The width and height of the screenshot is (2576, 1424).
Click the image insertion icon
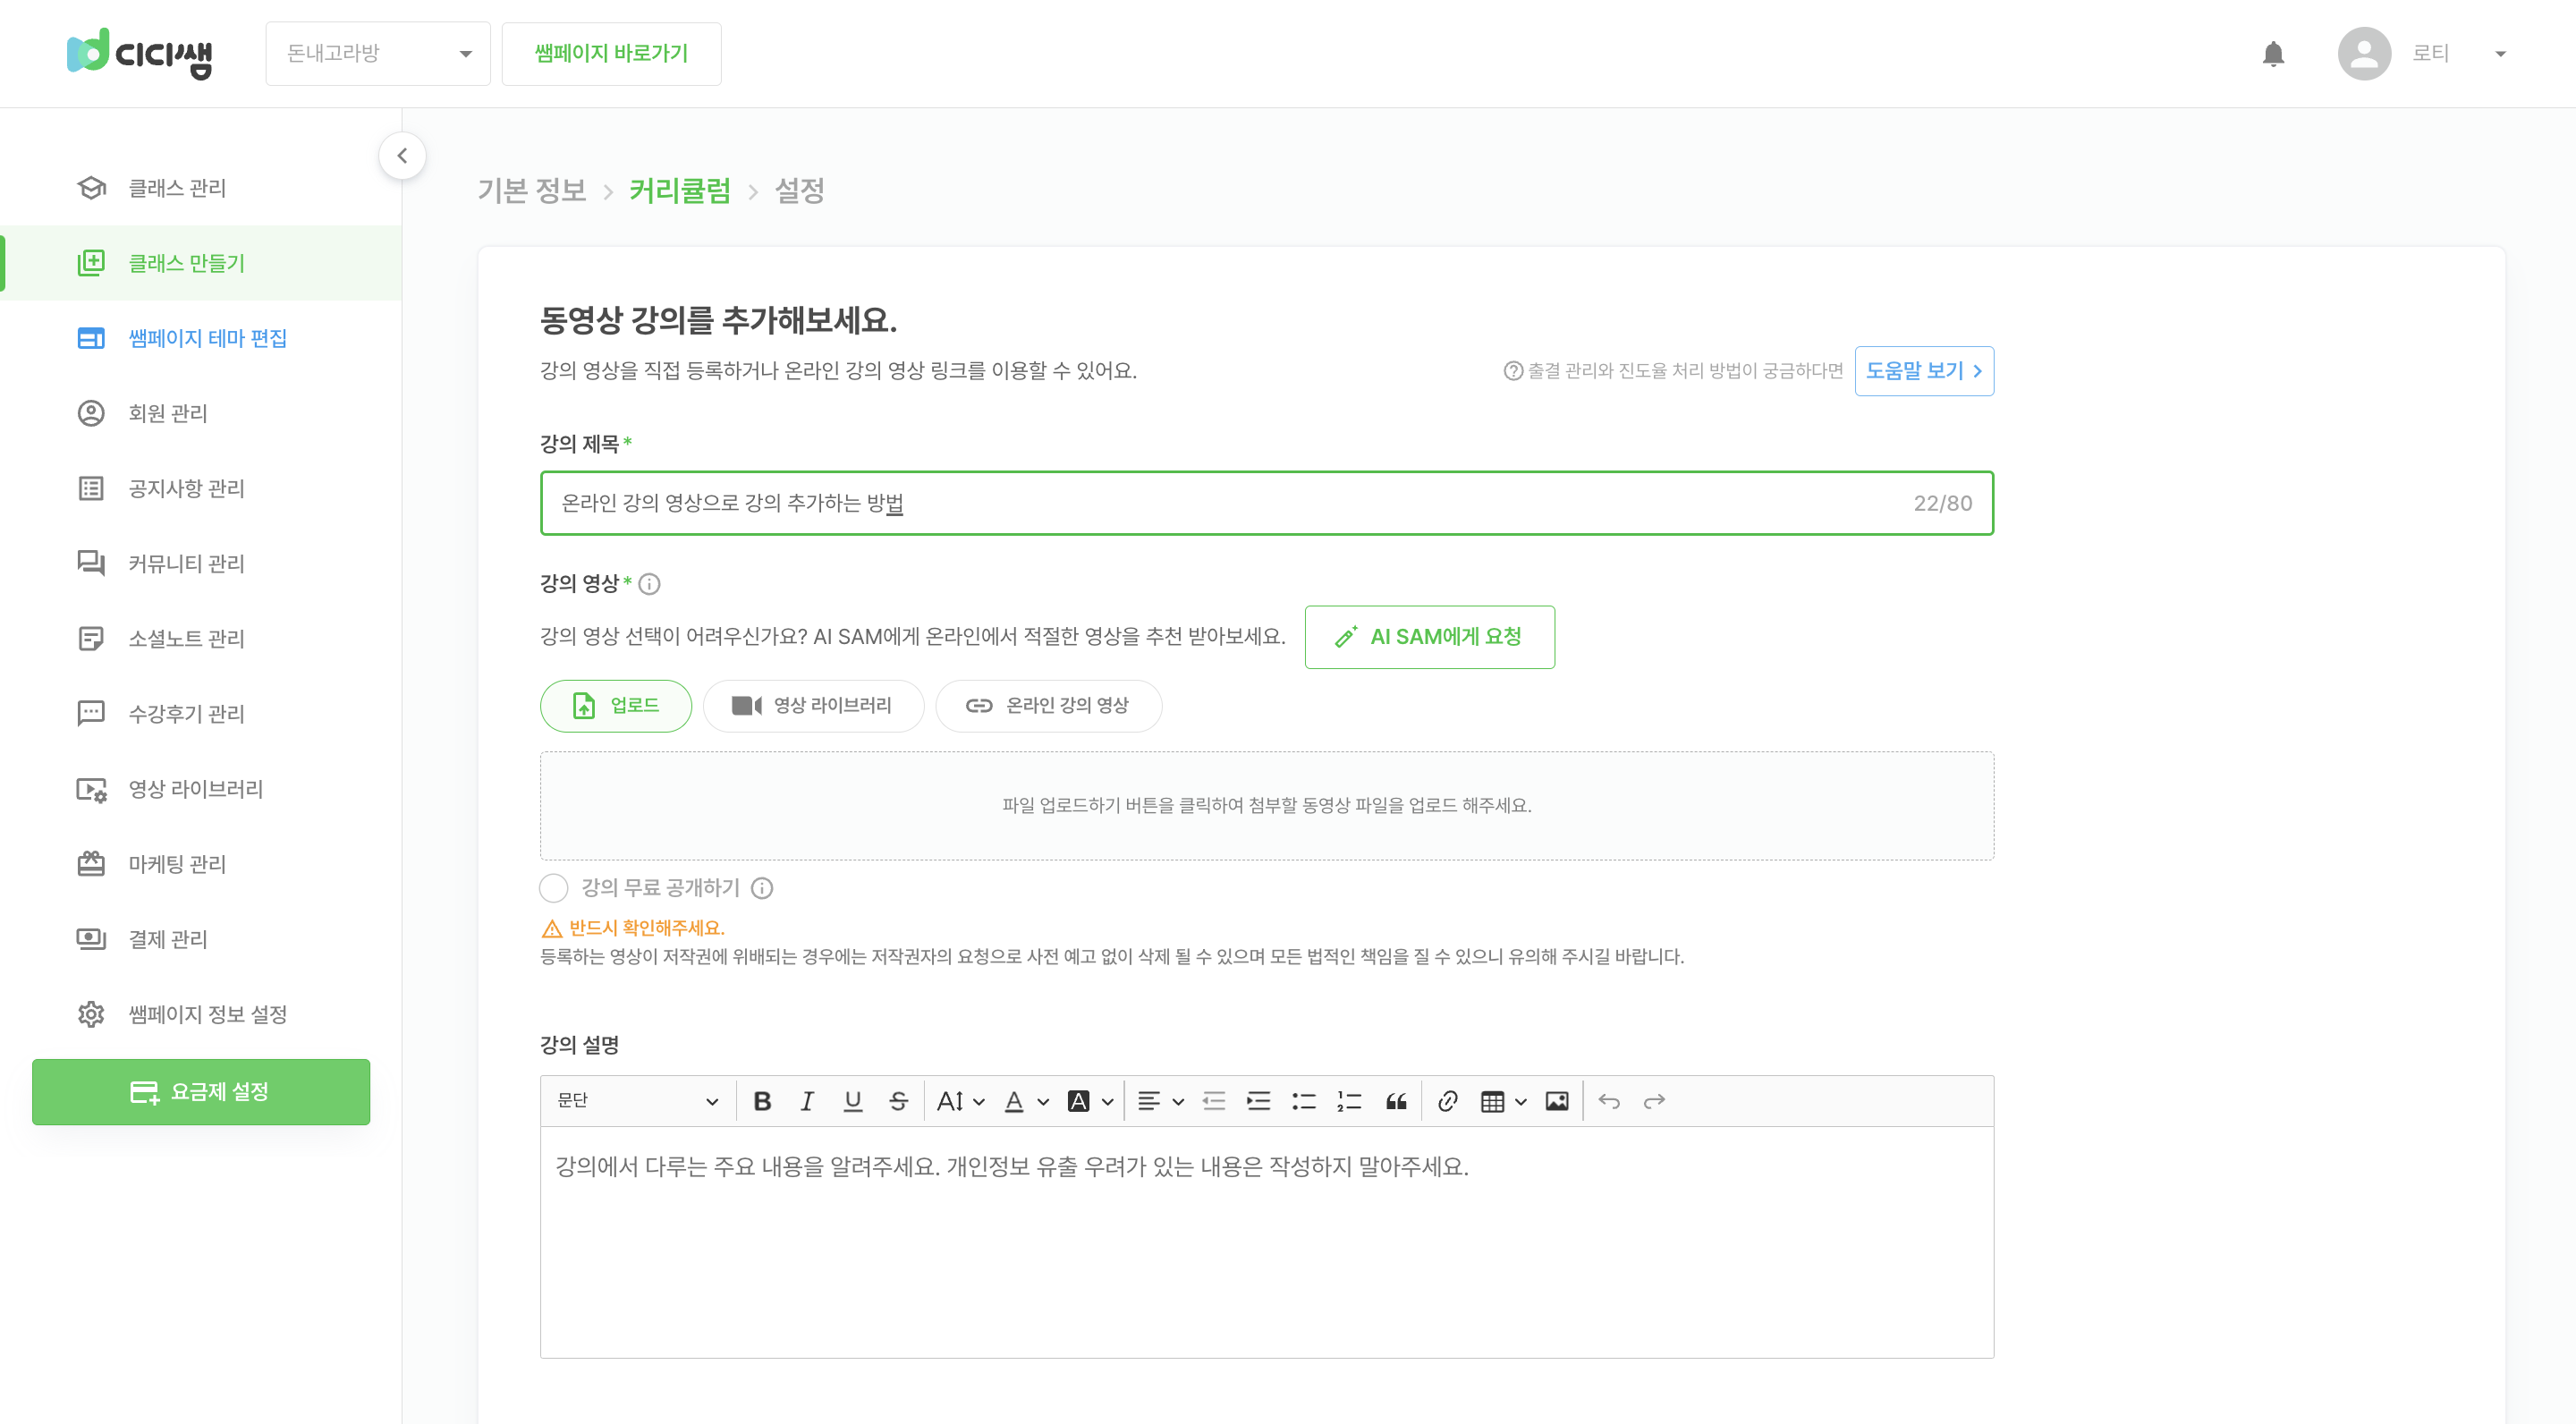(1559, 1099)
